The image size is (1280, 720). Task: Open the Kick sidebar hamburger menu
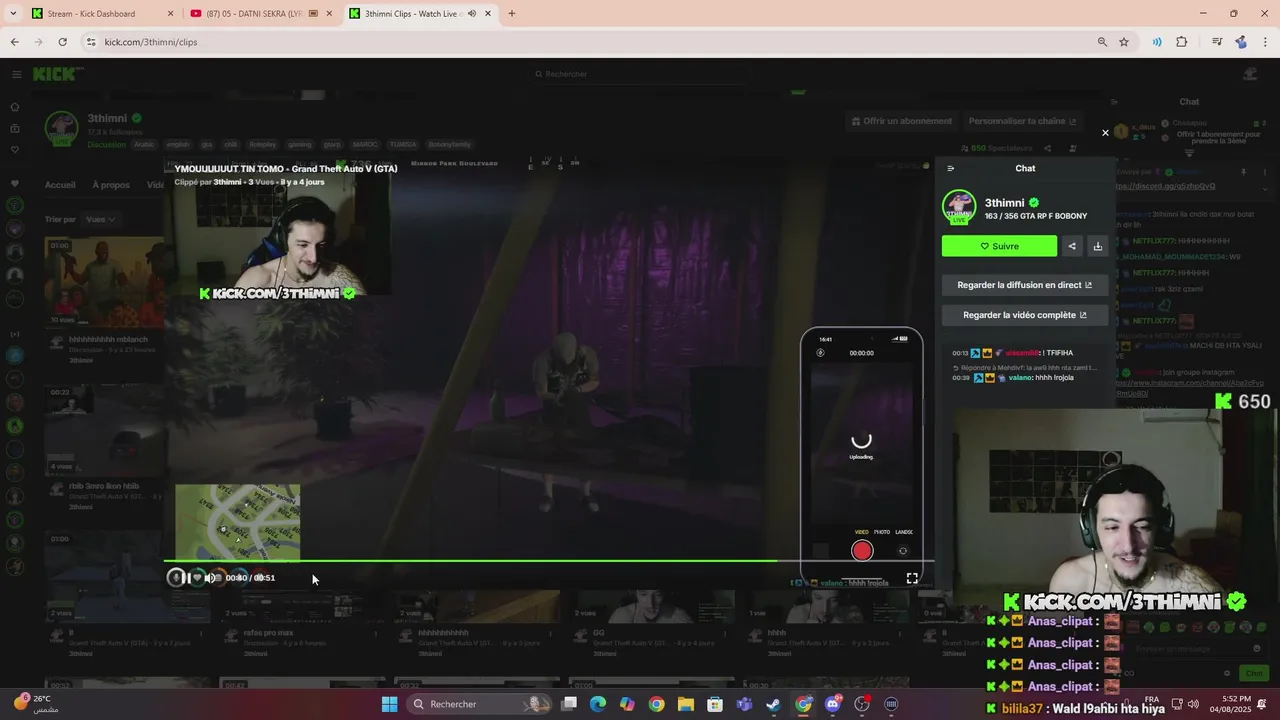[x=16, y=74]
